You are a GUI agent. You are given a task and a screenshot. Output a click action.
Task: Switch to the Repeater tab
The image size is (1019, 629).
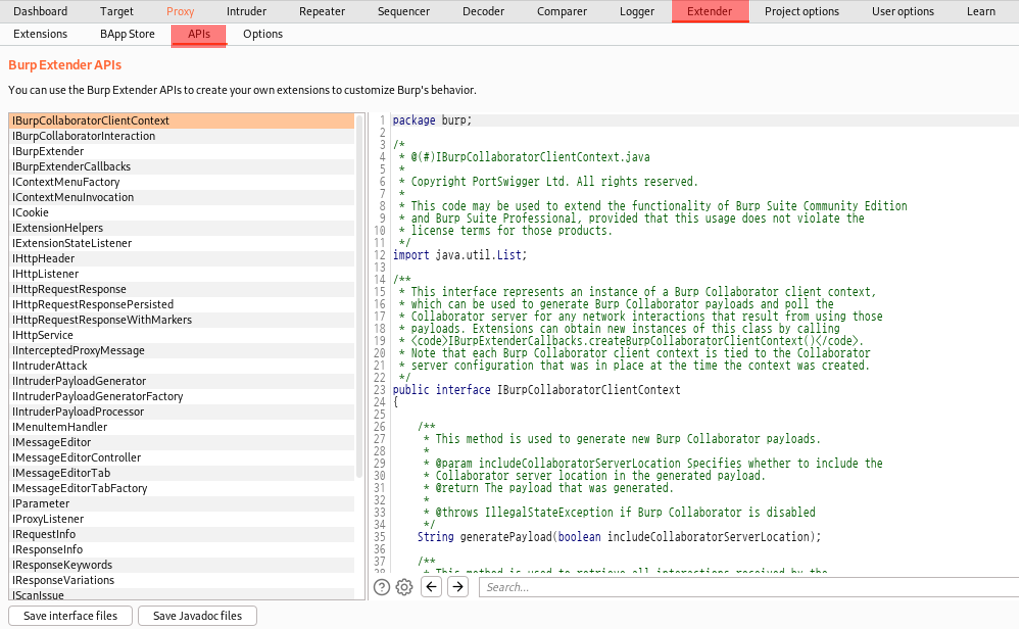[x=322, y=11]
